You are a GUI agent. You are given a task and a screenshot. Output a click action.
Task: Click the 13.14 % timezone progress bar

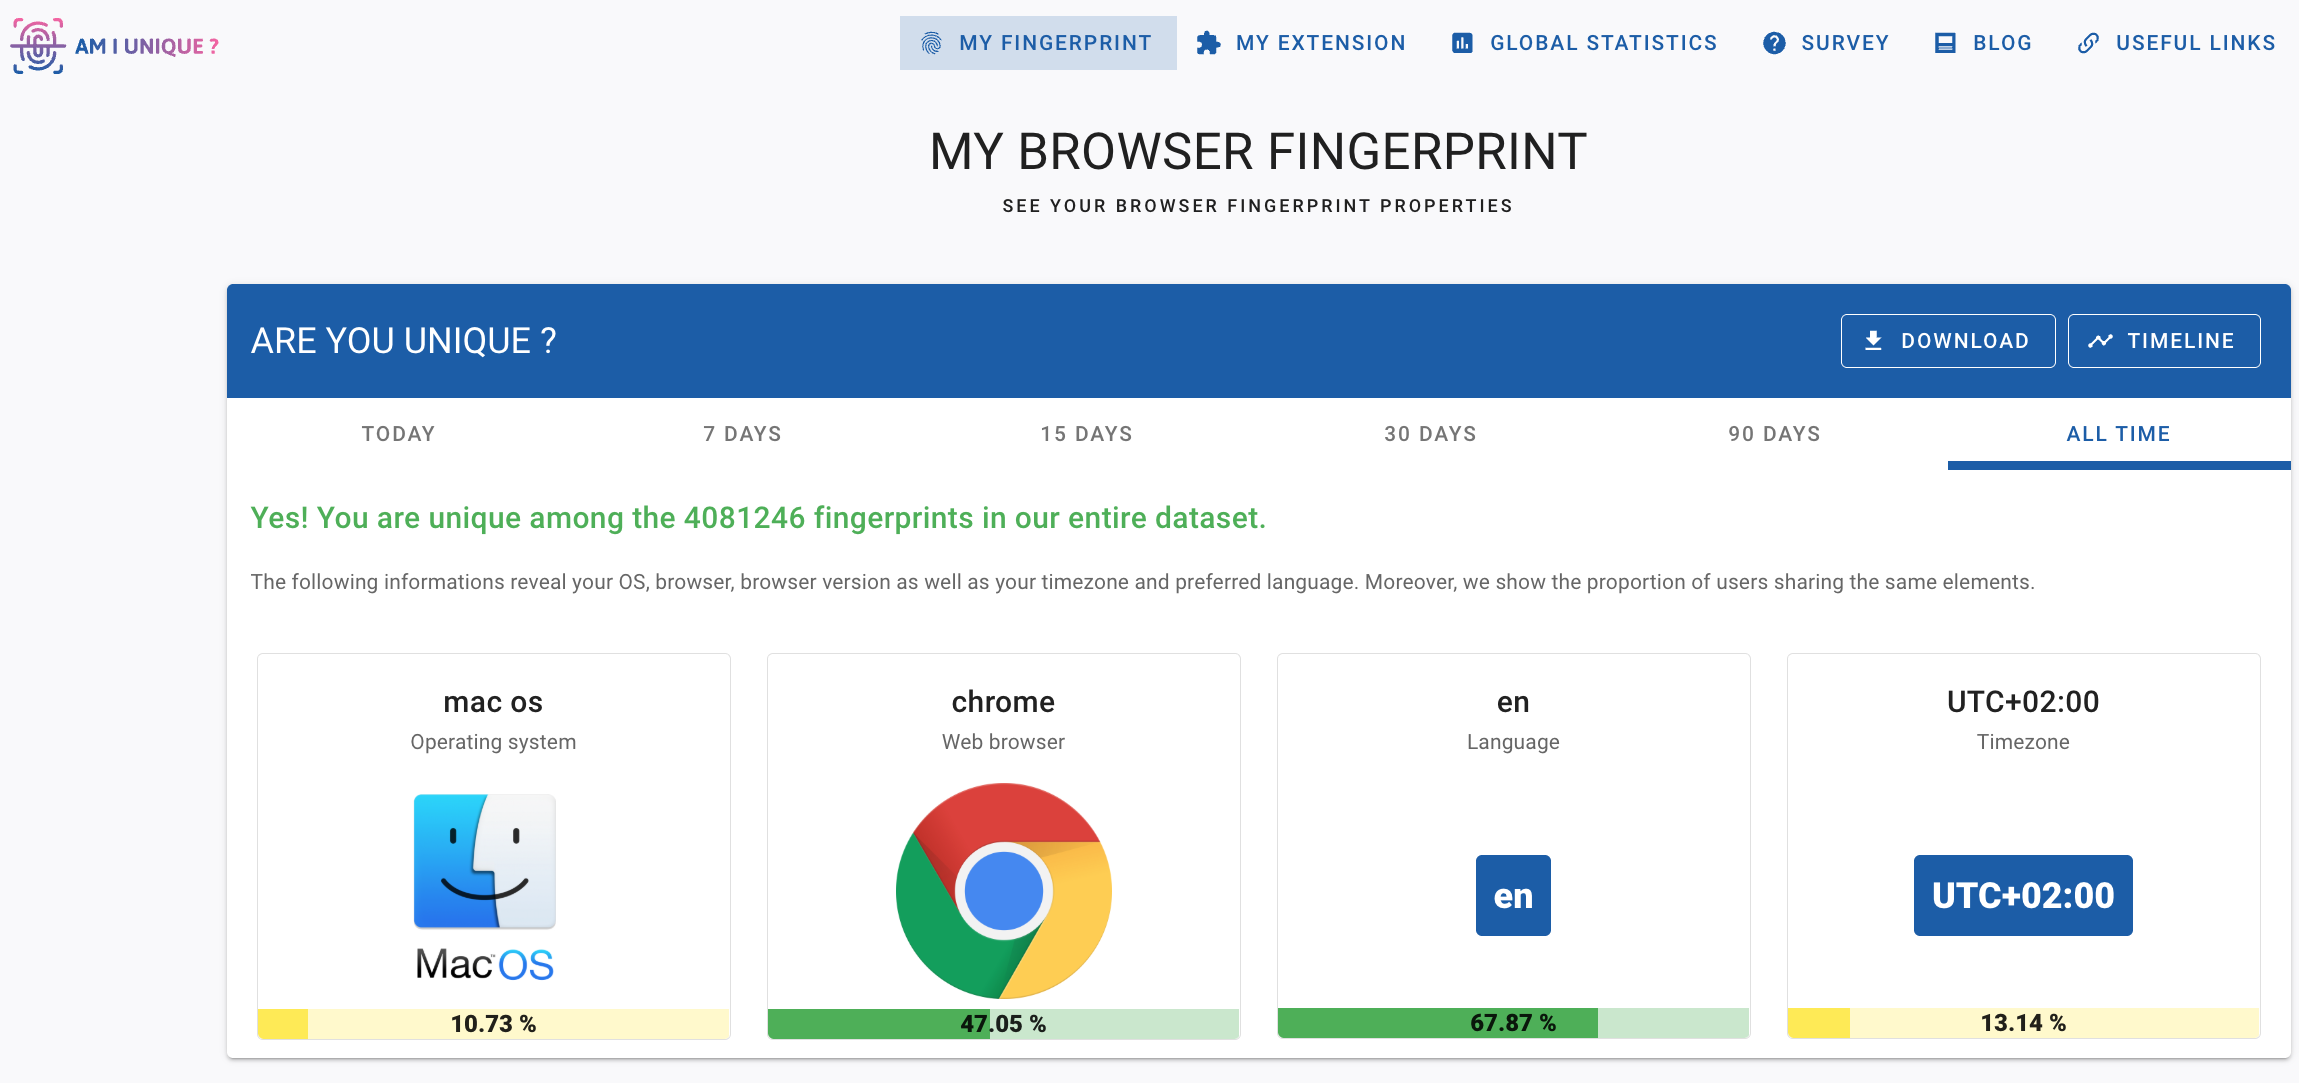(x=2024, y=1023)
